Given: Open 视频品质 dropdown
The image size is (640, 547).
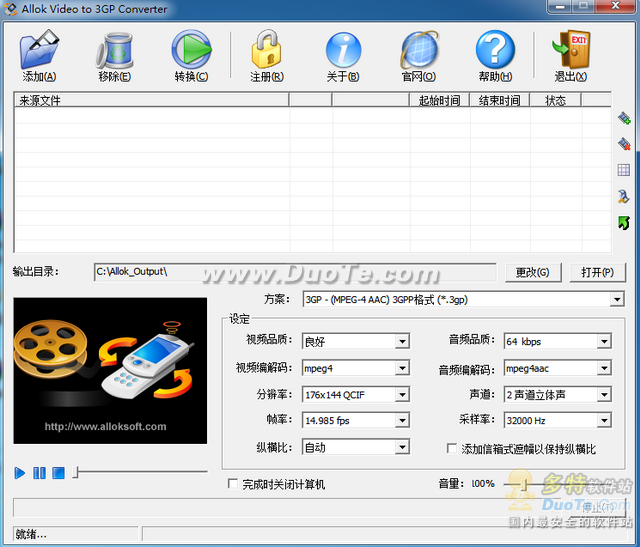Looking at the screenshot, I should click(x=402, y=341).
